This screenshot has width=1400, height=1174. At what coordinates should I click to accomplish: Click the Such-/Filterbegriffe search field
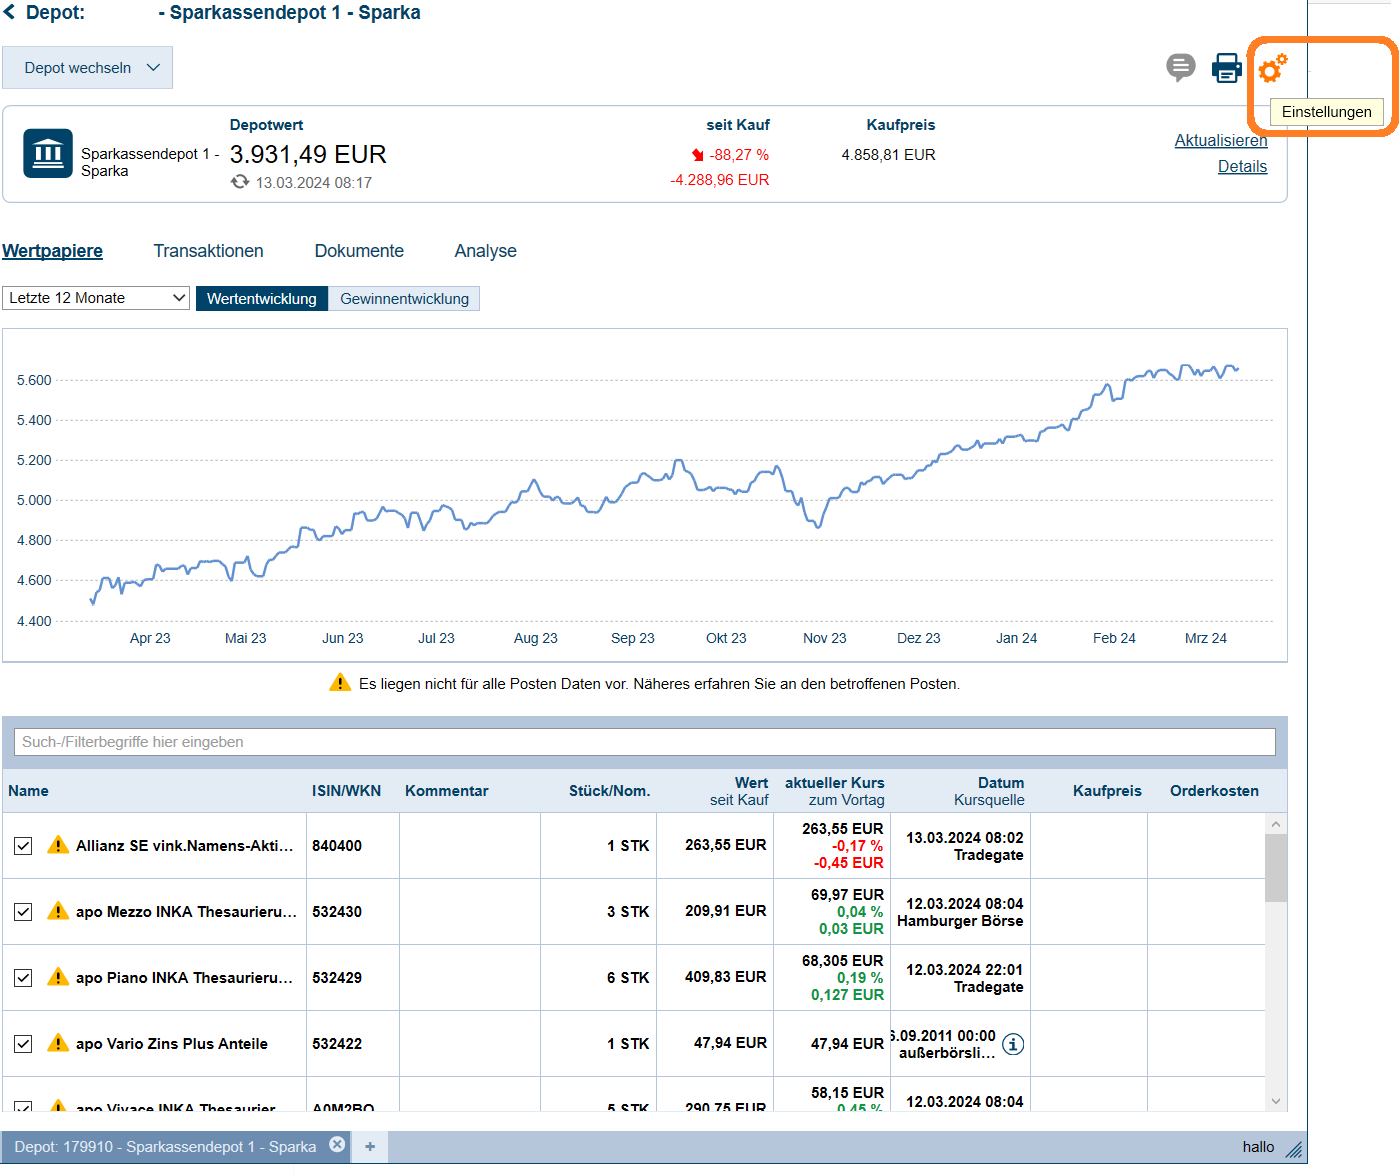tap(644, 742)
